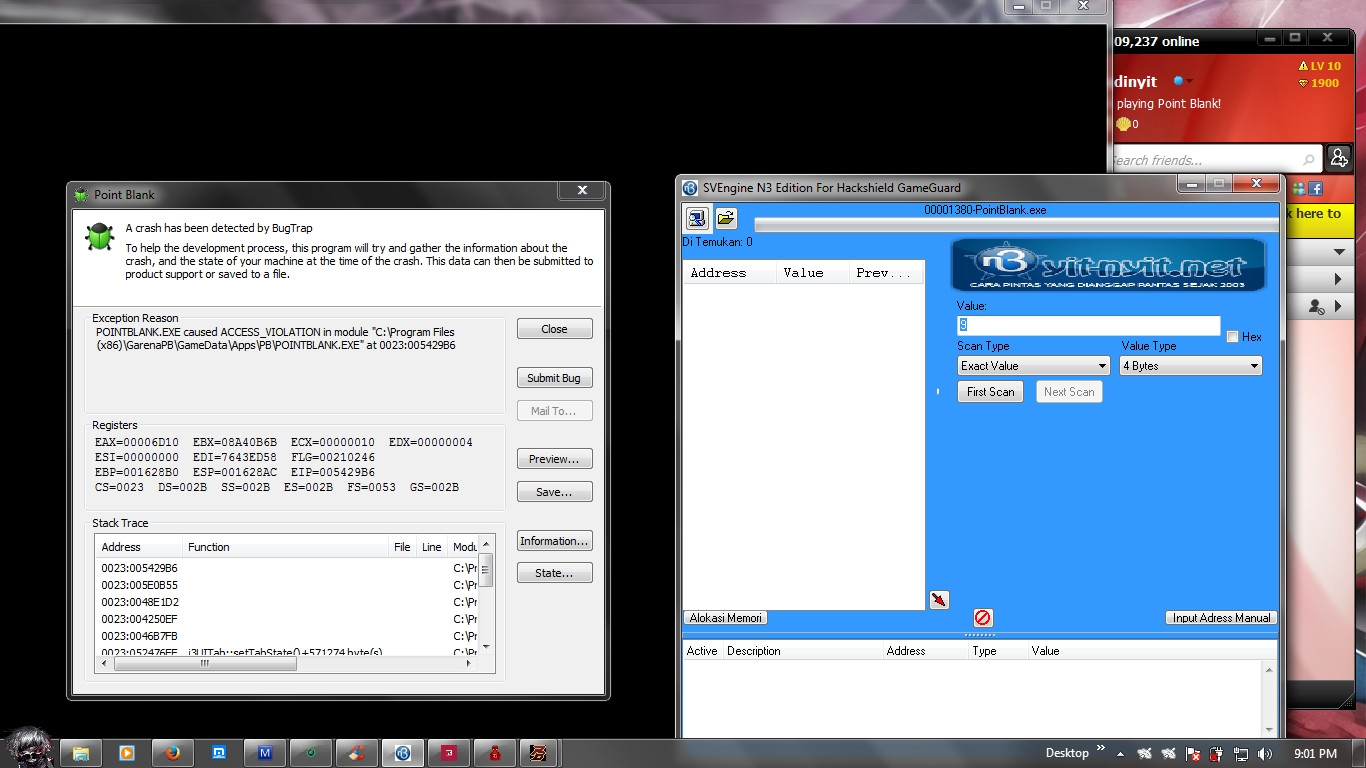Switch to SVEngine taskbar icon
Image resolution: width=1366 pixels, height=768 pixels.
click(403, 753)
